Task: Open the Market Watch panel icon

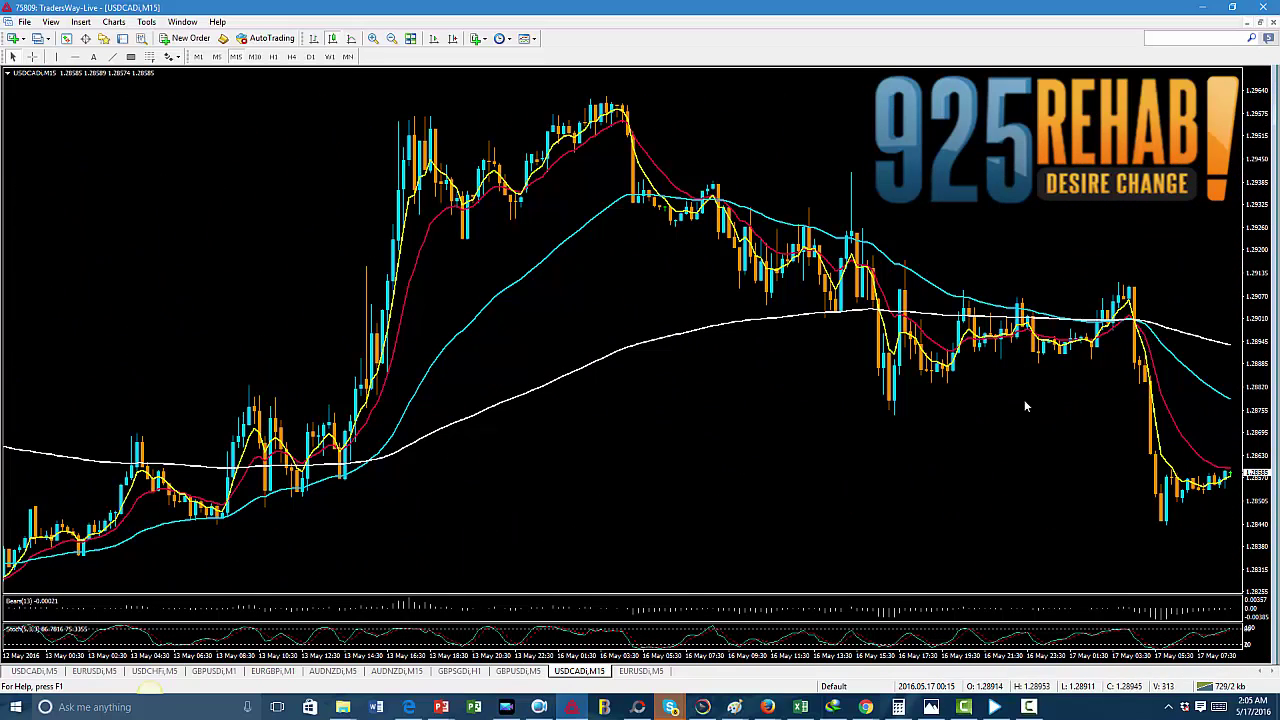Action: [x=66, y=39]
